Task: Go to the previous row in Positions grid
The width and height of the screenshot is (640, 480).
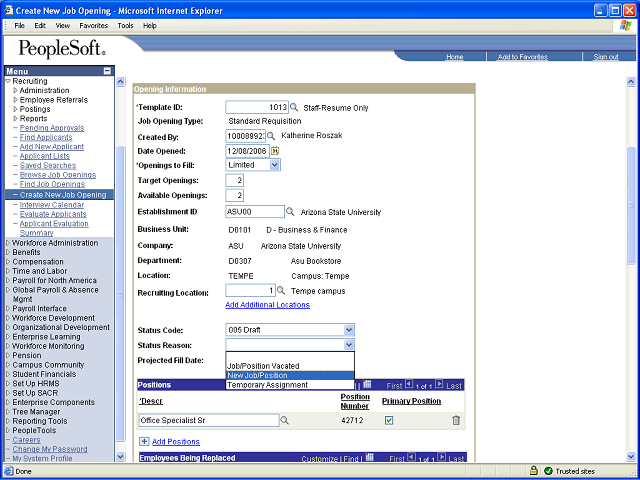Action: tap(409, 384)
